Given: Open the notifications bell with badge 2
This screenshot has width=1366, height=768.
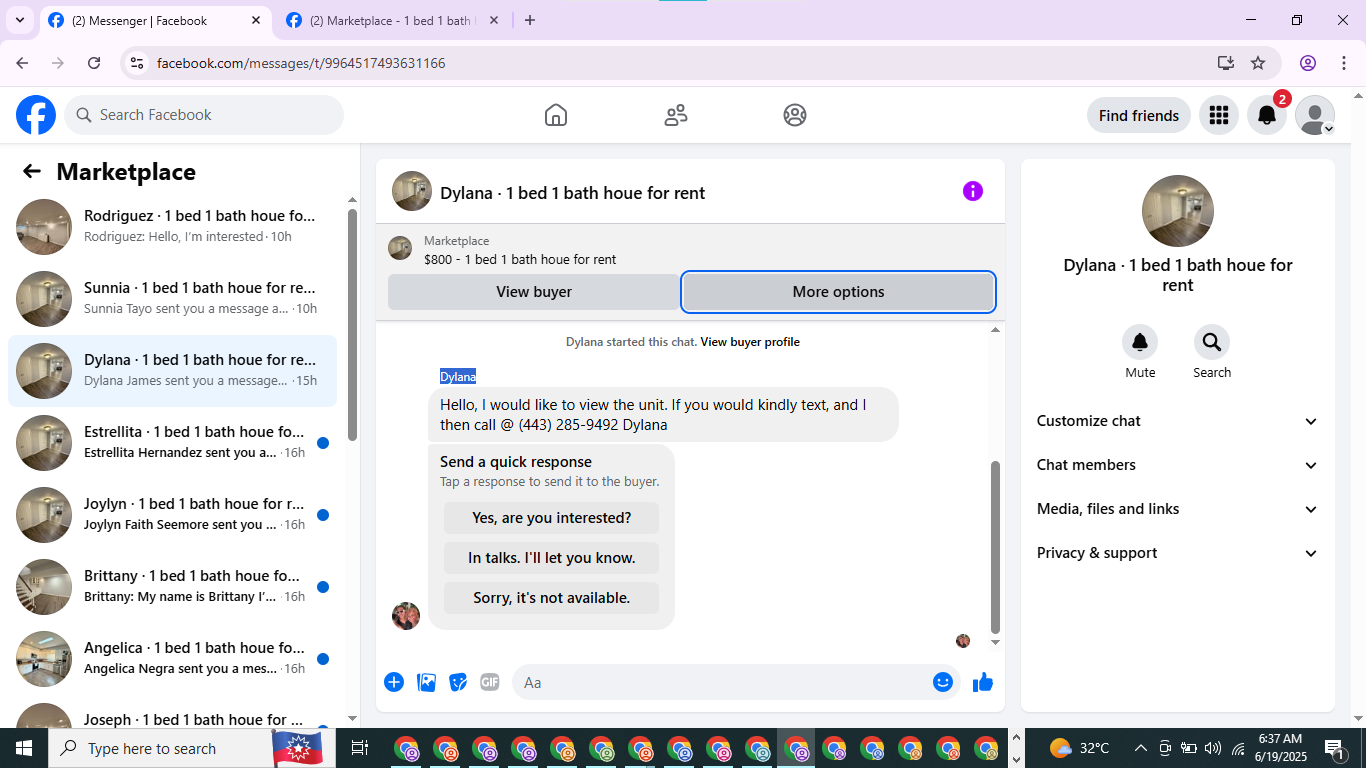Looking at the screenshot, I should click(x=1267, y=115).
